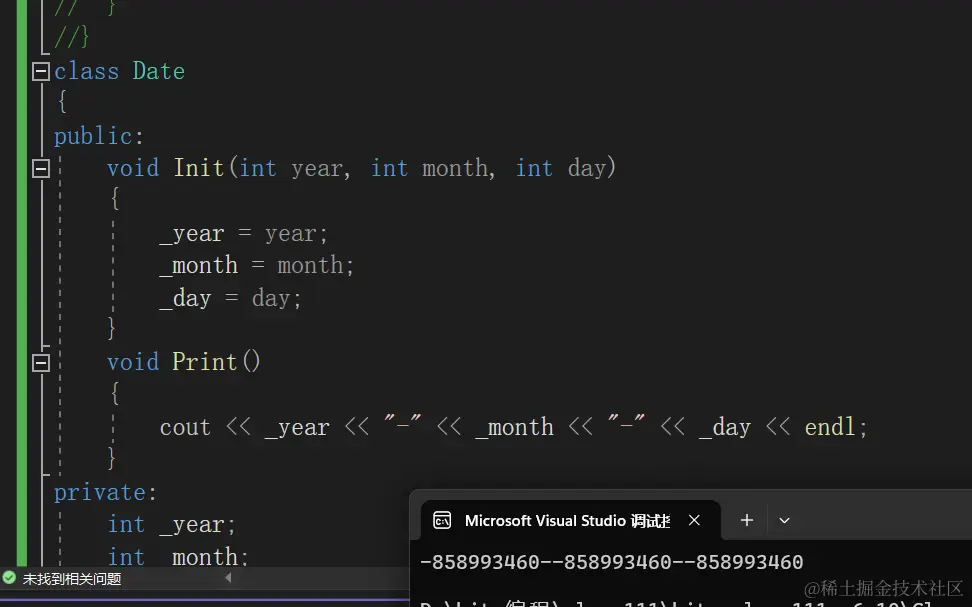
Task: Open new terminal tab with plus button
Action: click(x=746, y=520)
